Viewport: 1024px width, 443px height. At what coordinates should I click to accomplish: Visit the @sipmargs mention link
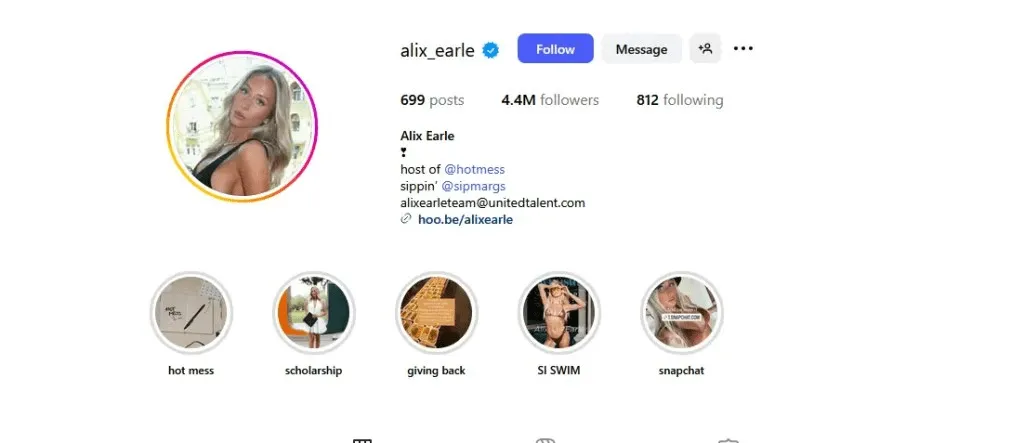pyautogui.click(x=474, y=186)
